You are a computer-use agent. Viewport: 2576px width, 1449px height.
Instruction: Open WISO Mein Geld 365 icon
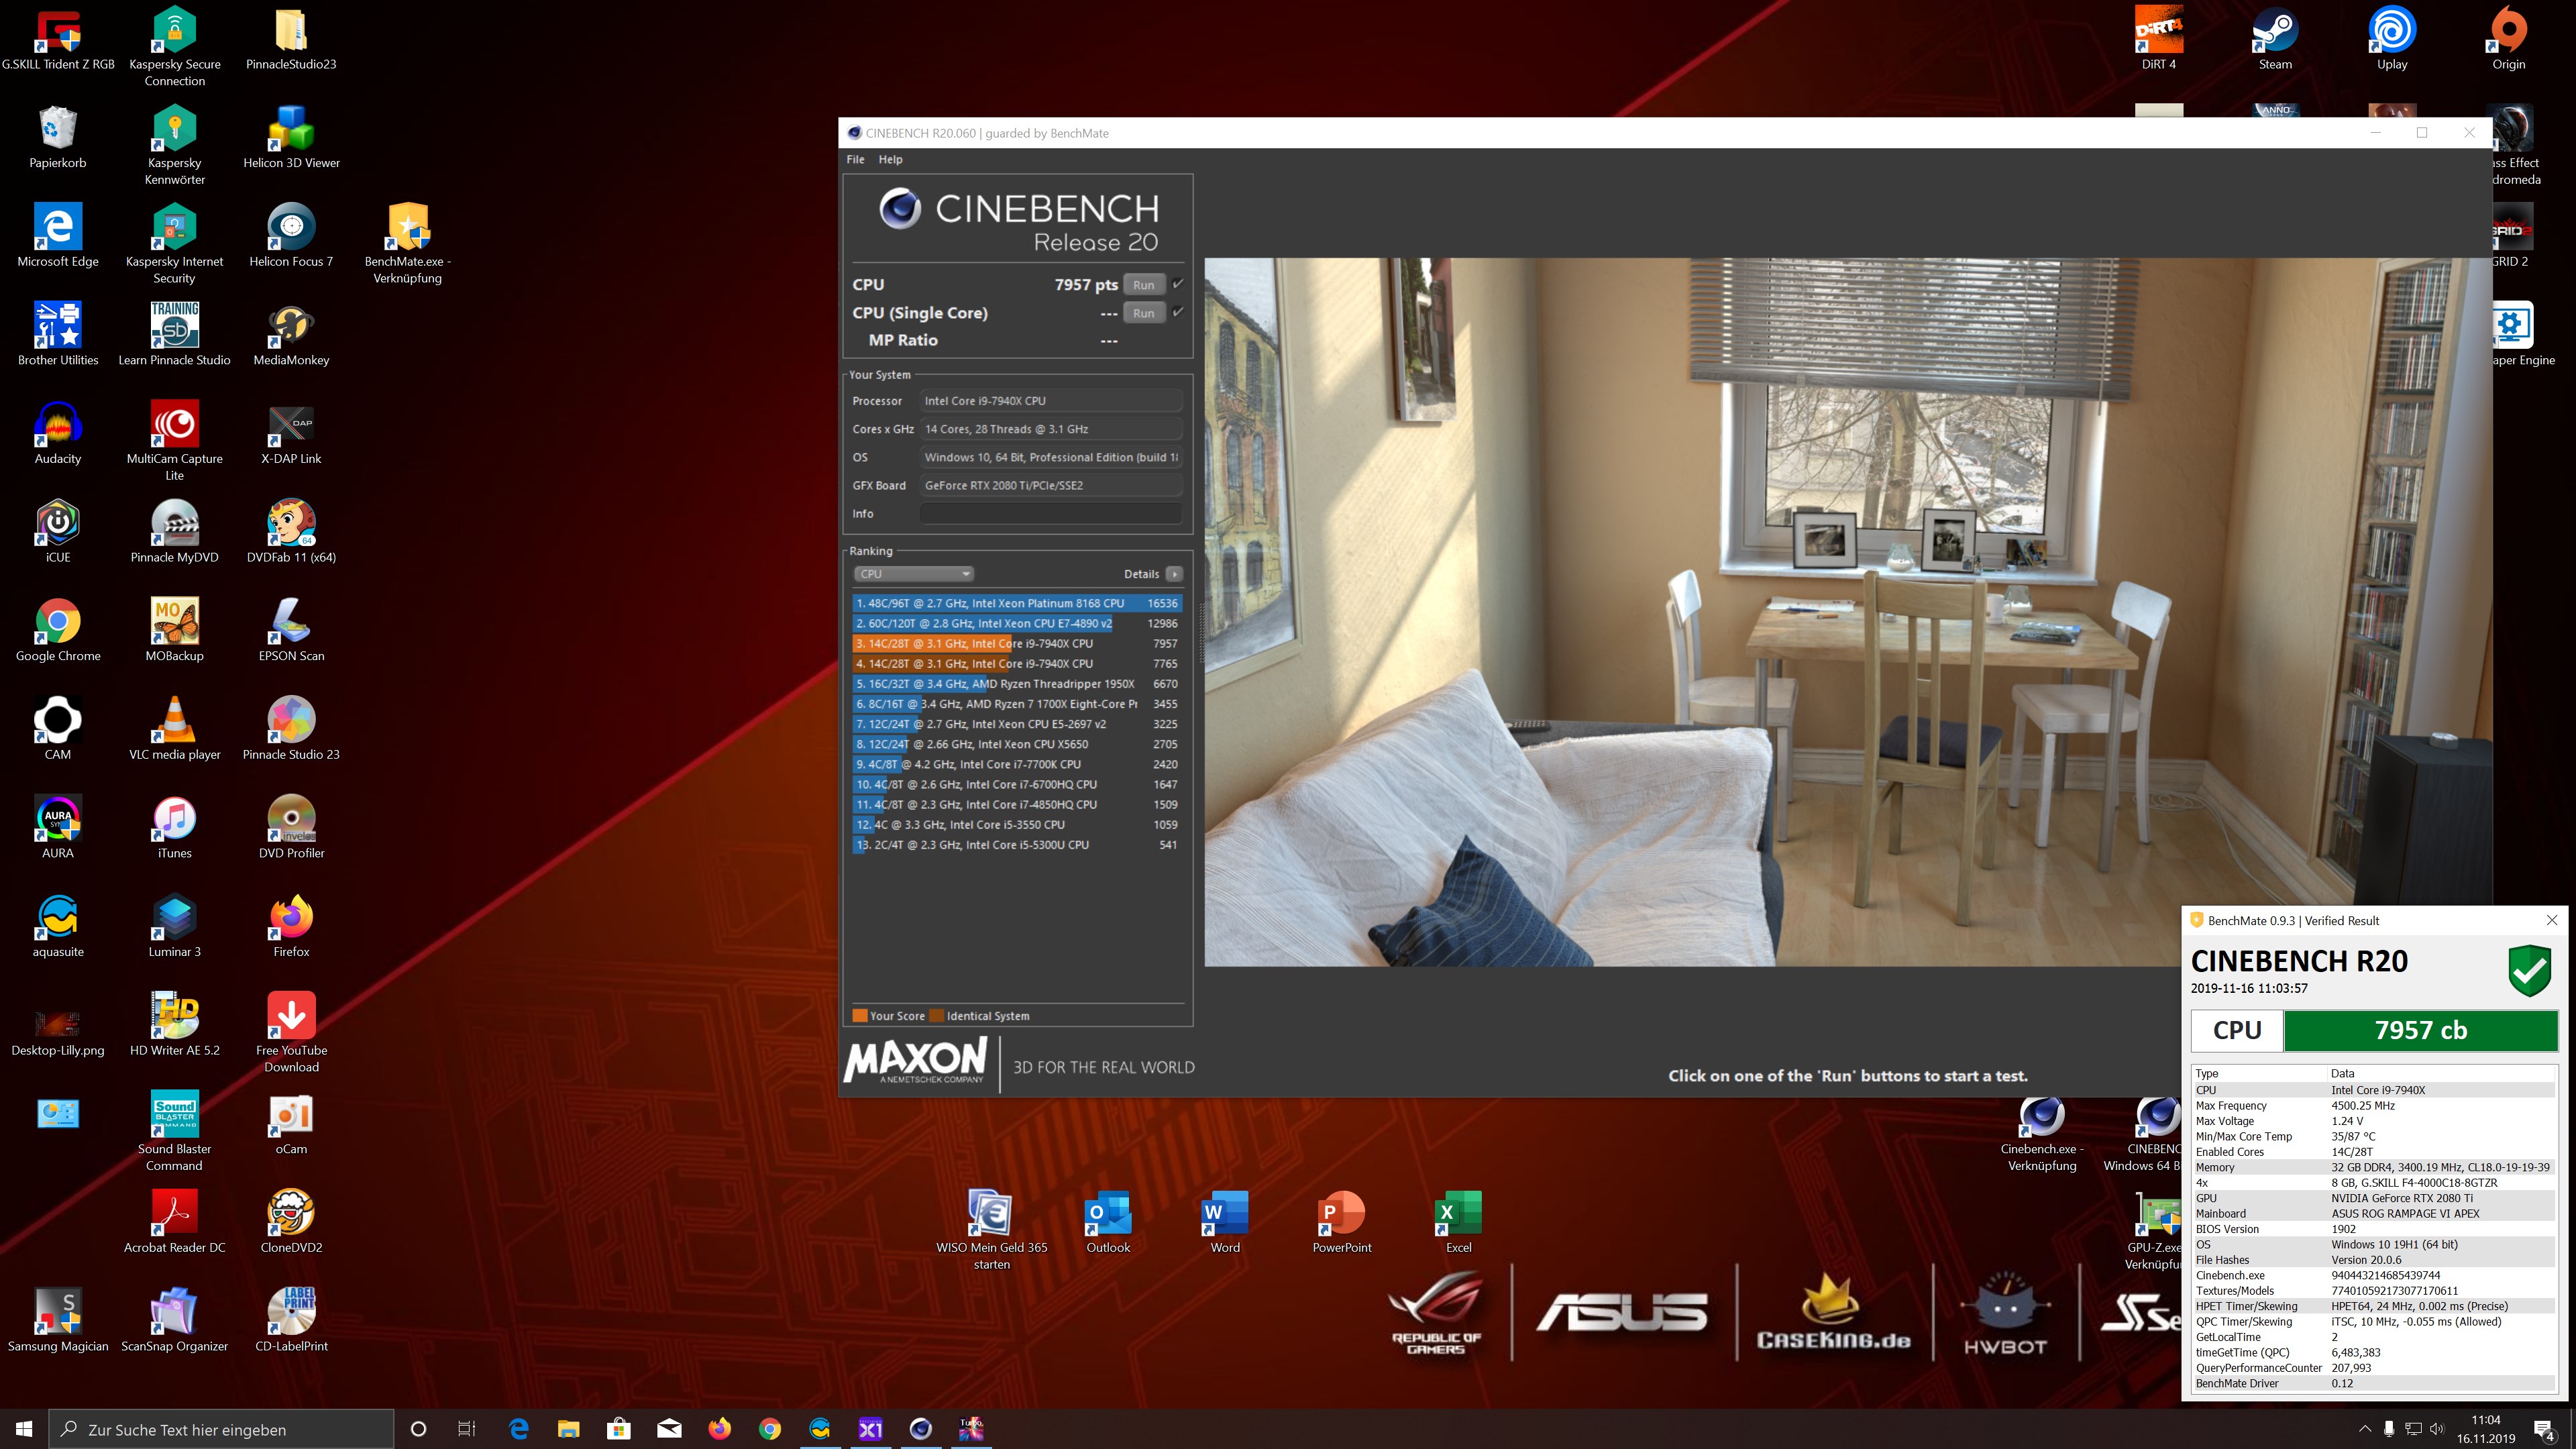(991, 1230)
